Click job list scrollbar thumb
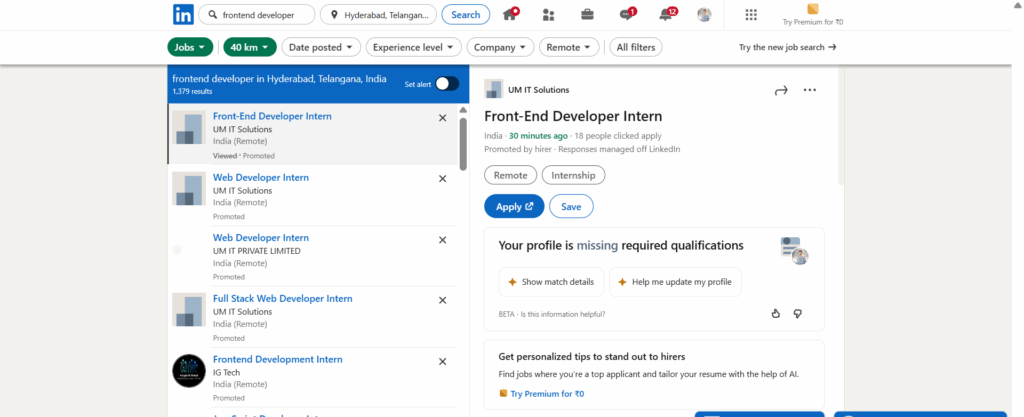 click(463, 144)
